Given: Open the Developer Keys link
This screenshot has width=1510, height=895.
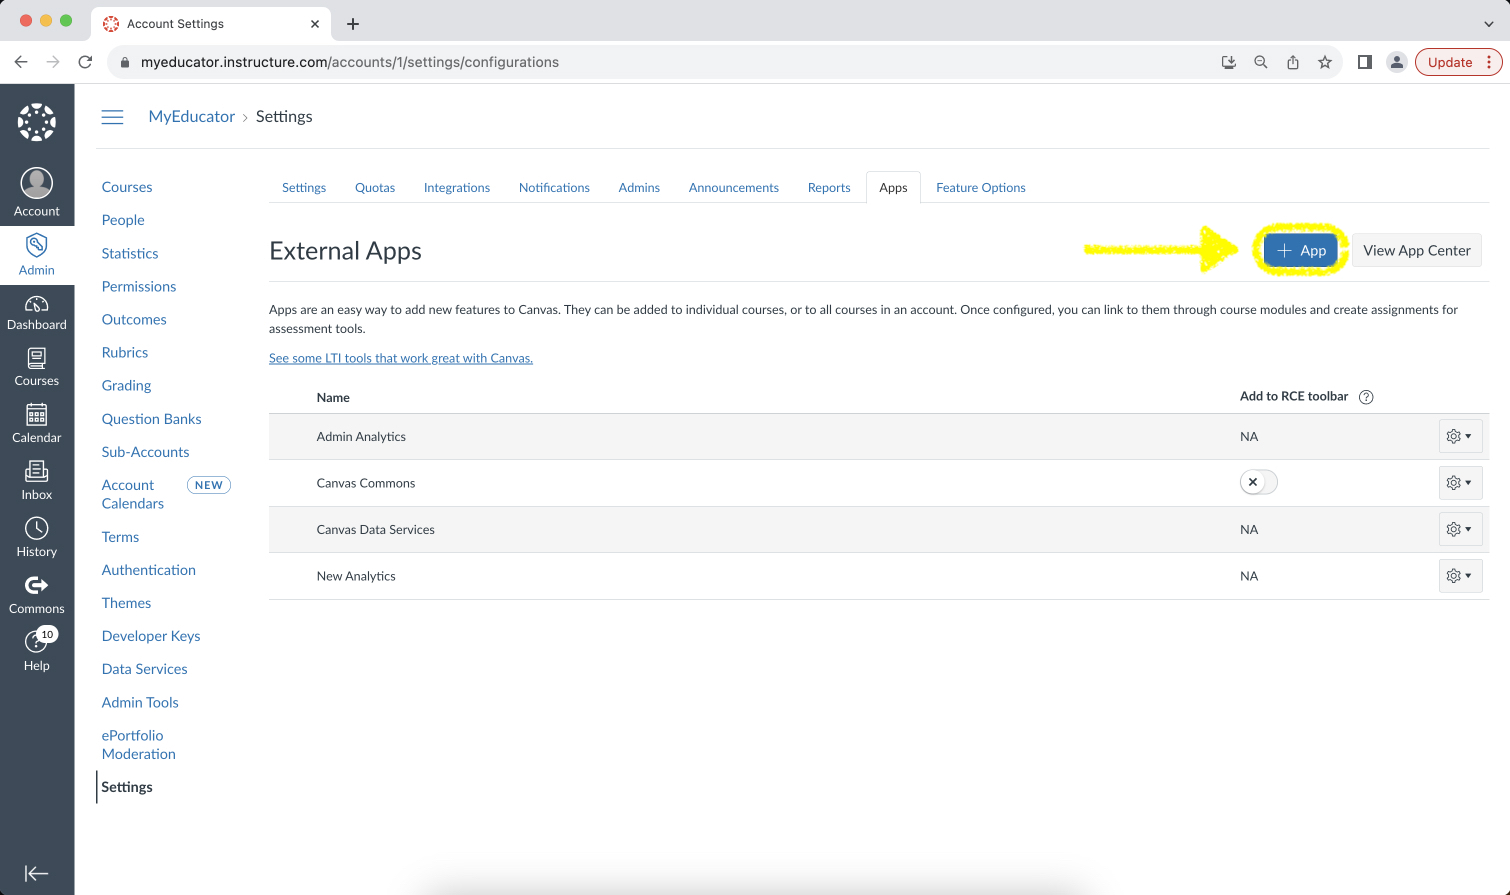Looking at the screenshot, I should (151, 636).
